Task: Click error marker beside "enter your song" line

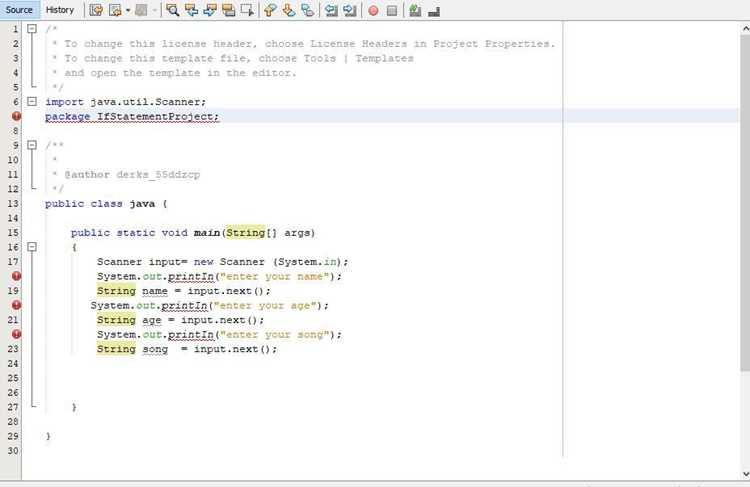Action: 16,334
